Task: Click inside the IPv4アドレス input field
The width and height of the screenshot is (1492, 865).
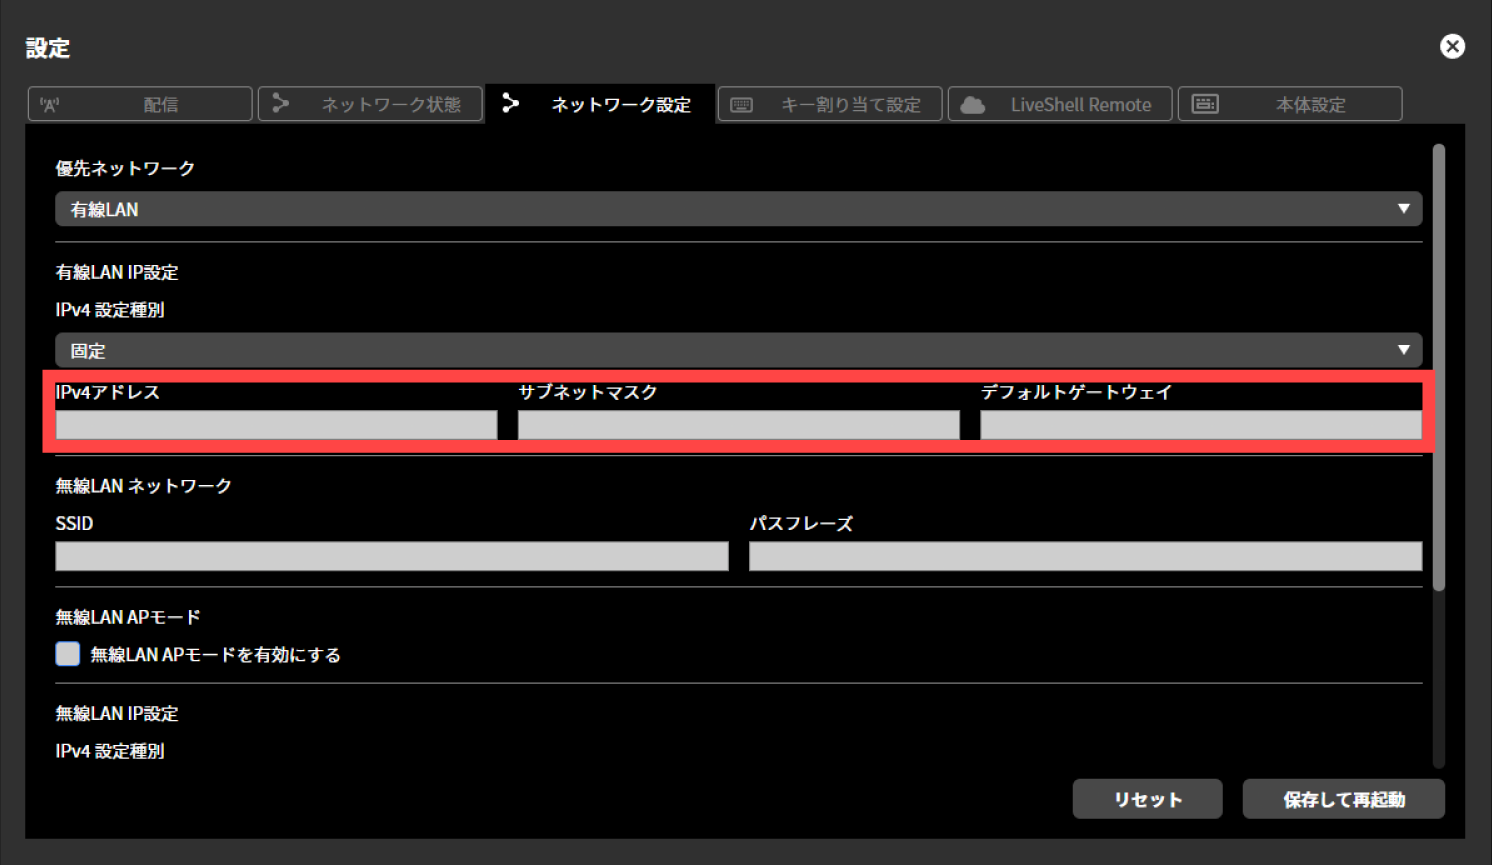Action: [275, 424]
